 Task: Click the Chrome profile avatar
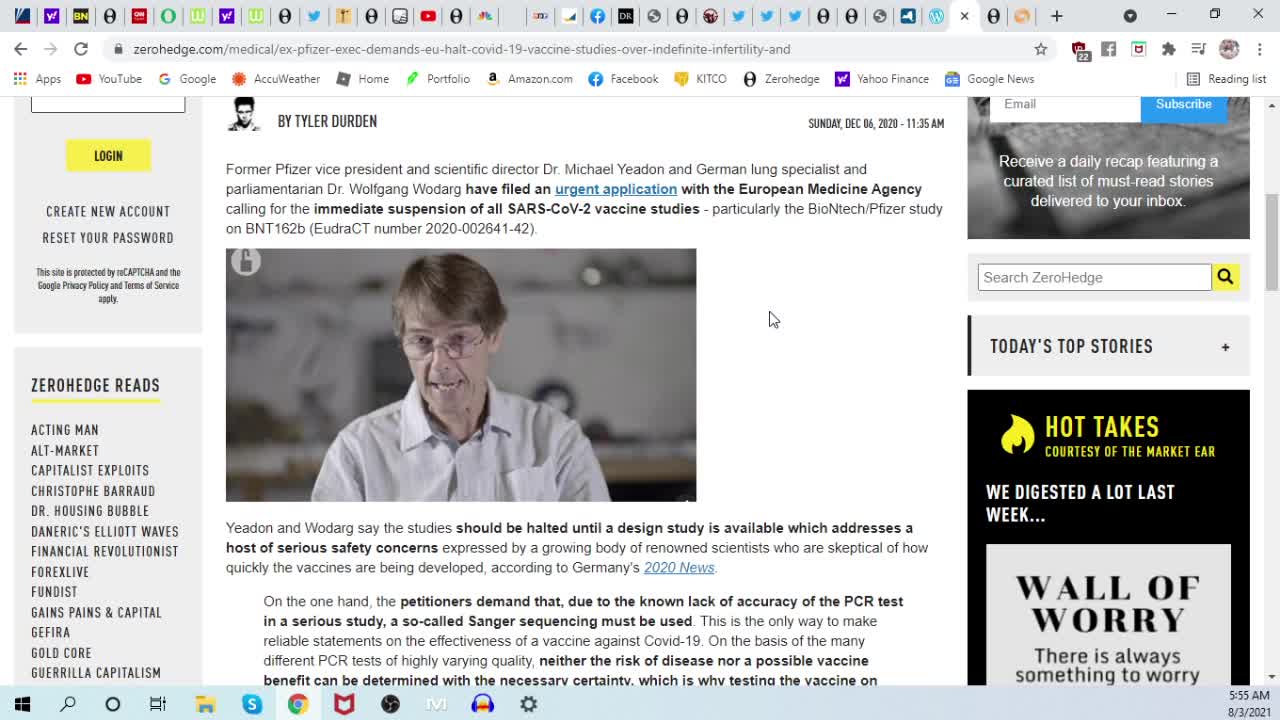coord(1229,49)
